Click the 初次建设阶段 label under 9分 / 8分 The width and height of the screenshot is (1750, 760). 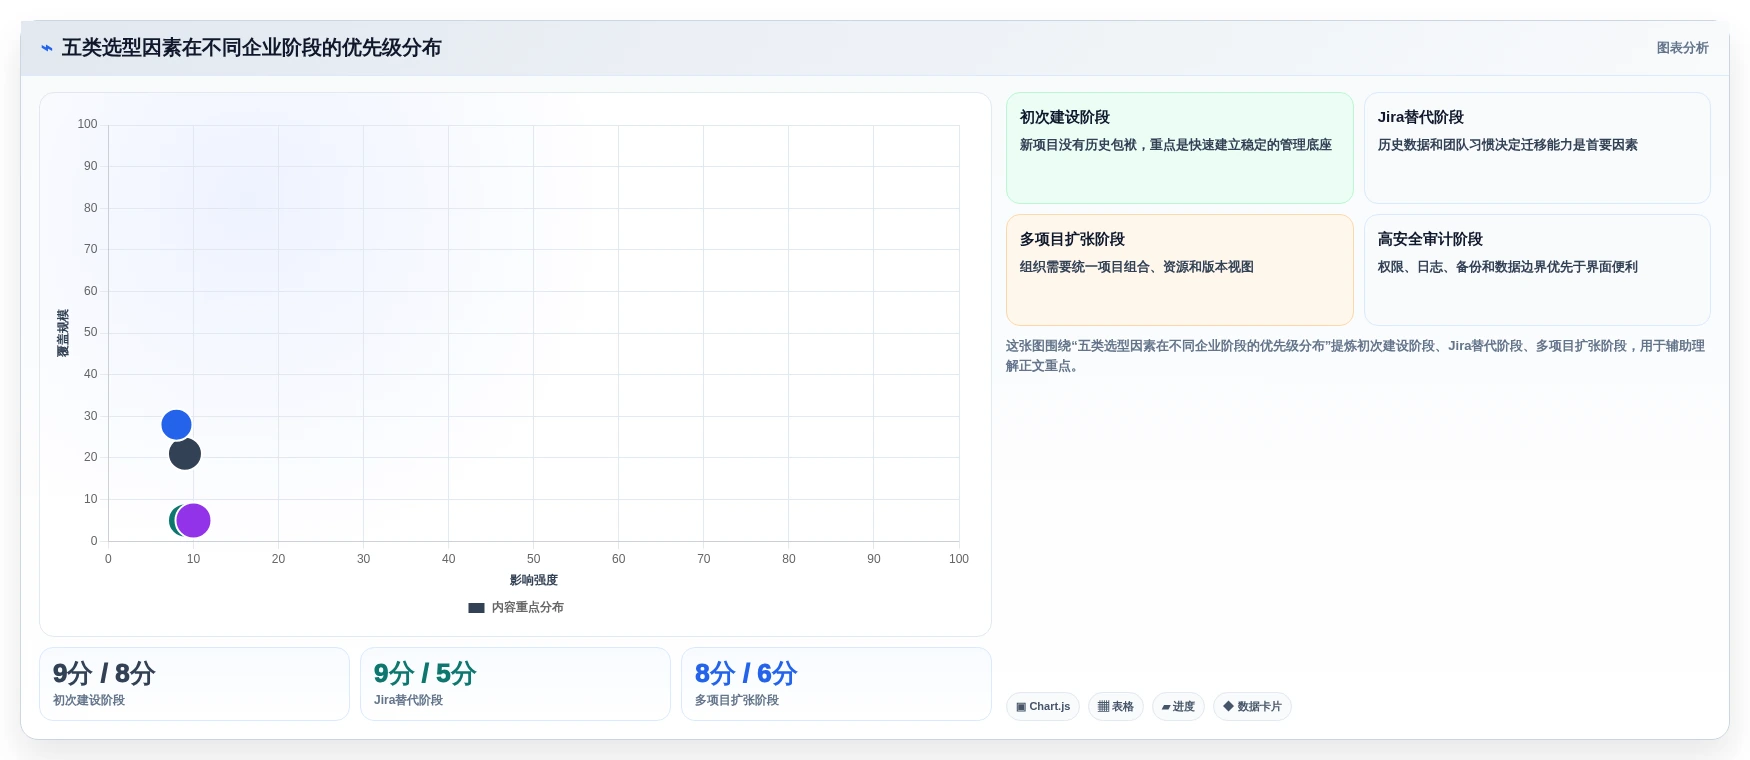[89, 701]
